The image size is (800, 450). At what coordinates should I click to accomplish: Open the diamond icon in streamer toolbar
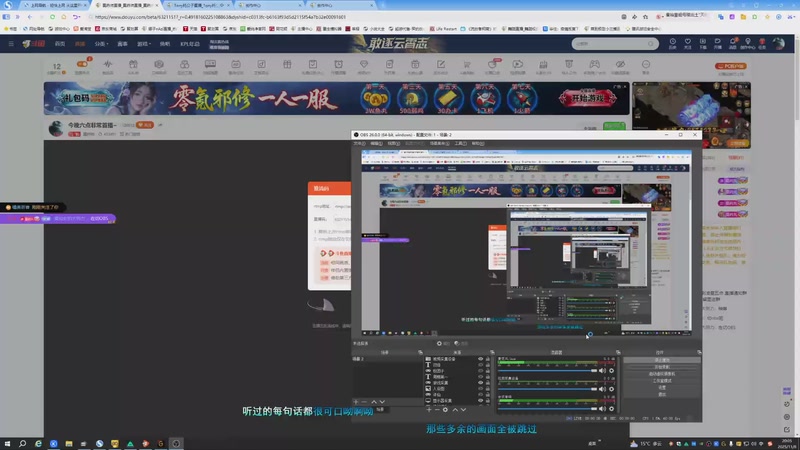click(x=363, y=65)
